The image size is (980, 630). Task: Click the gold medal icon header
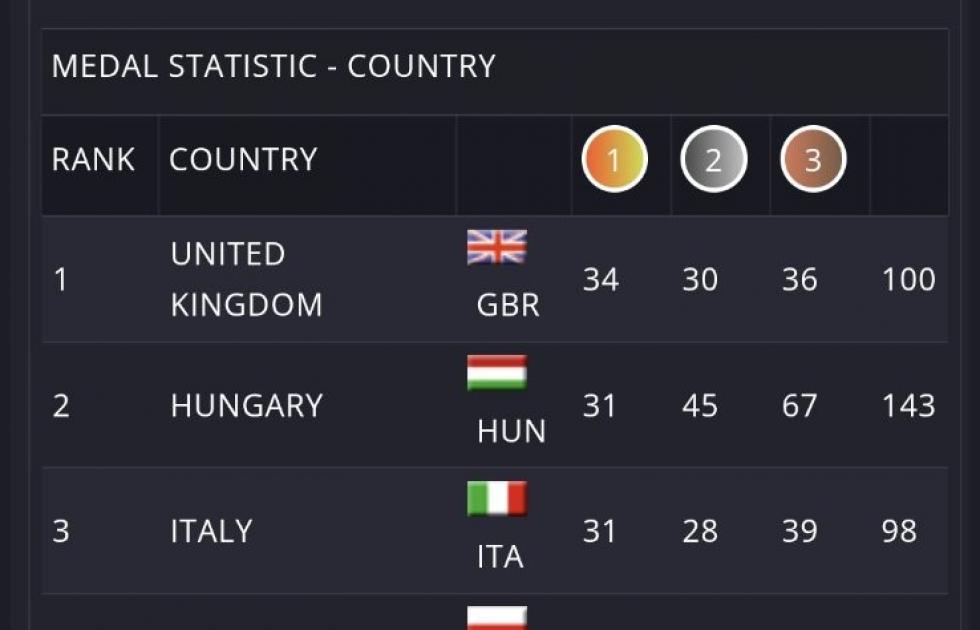pos(615,160)
